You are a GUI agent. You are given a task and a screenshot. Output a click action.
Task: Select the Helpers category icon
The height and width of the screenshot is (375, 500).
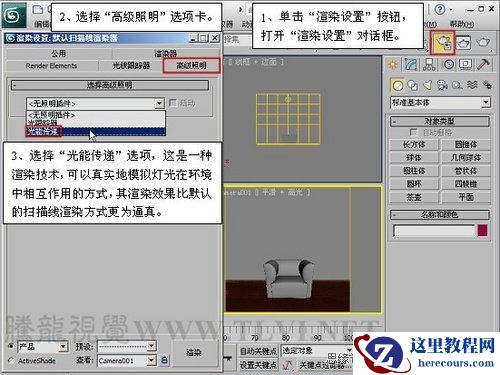point(457,86)
